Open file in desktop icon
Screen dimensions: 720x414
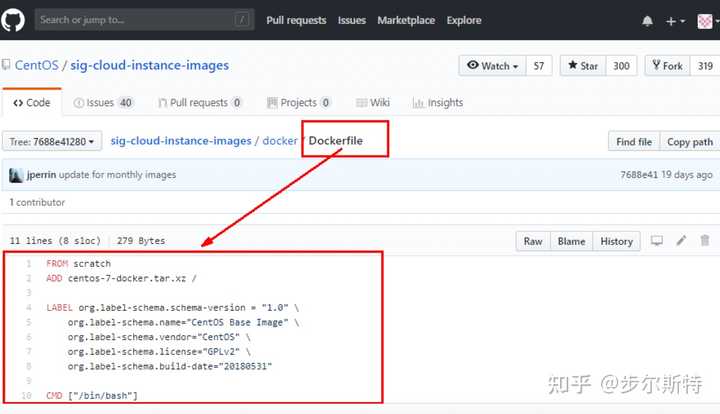(x=657, y=241)
